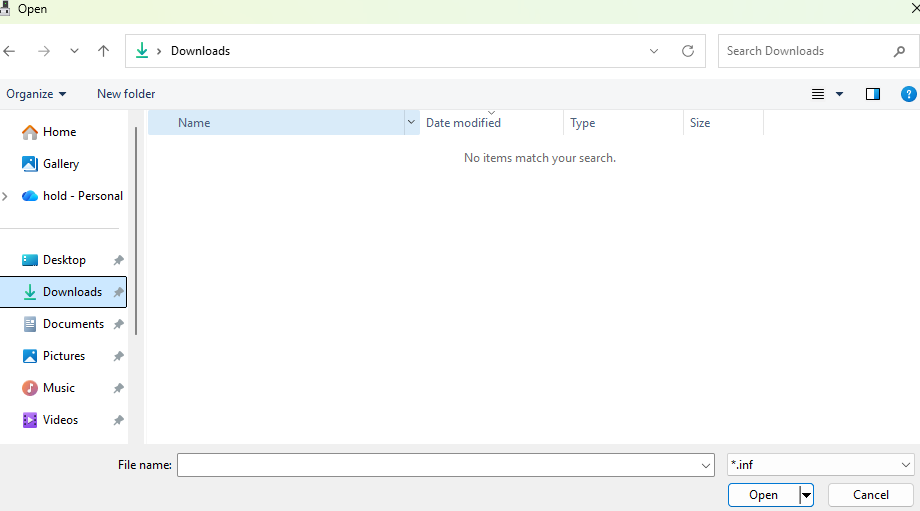This screenshot has height=511, width=920.
Task: Open the Organize menu
Action: point(36,94)
